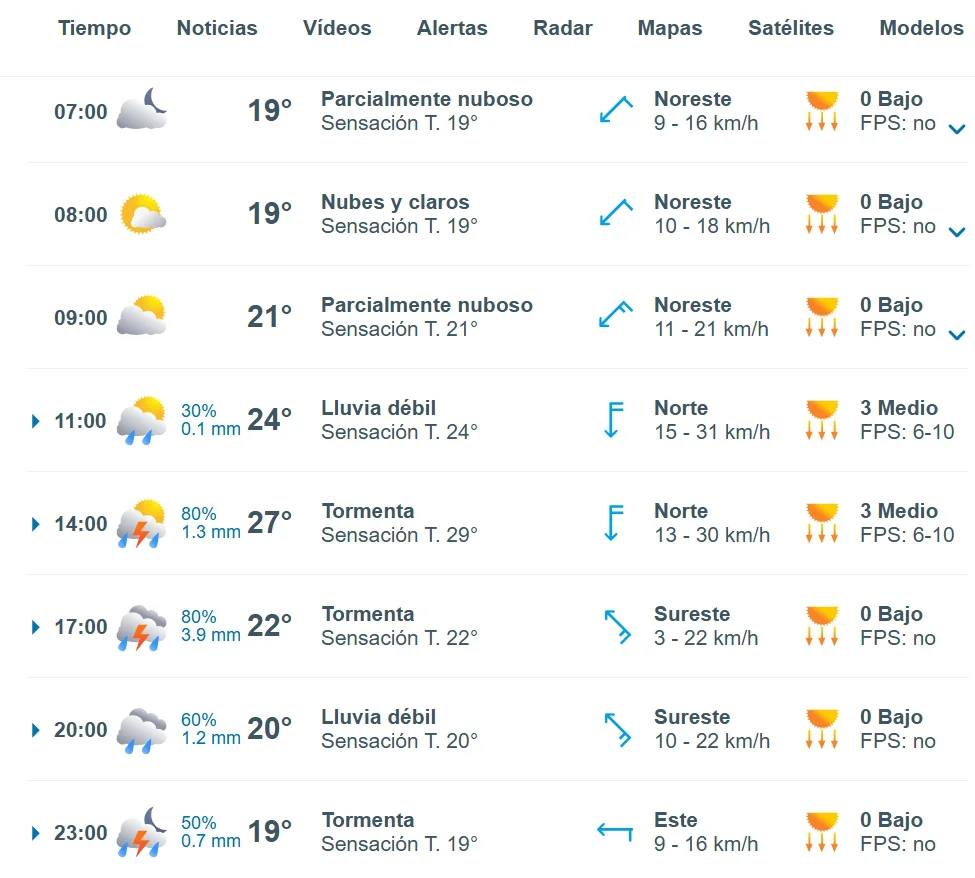This screenshot has height=878, width=975.
Task: Open the Alertas menu tab
Action: tap(452, 28)
